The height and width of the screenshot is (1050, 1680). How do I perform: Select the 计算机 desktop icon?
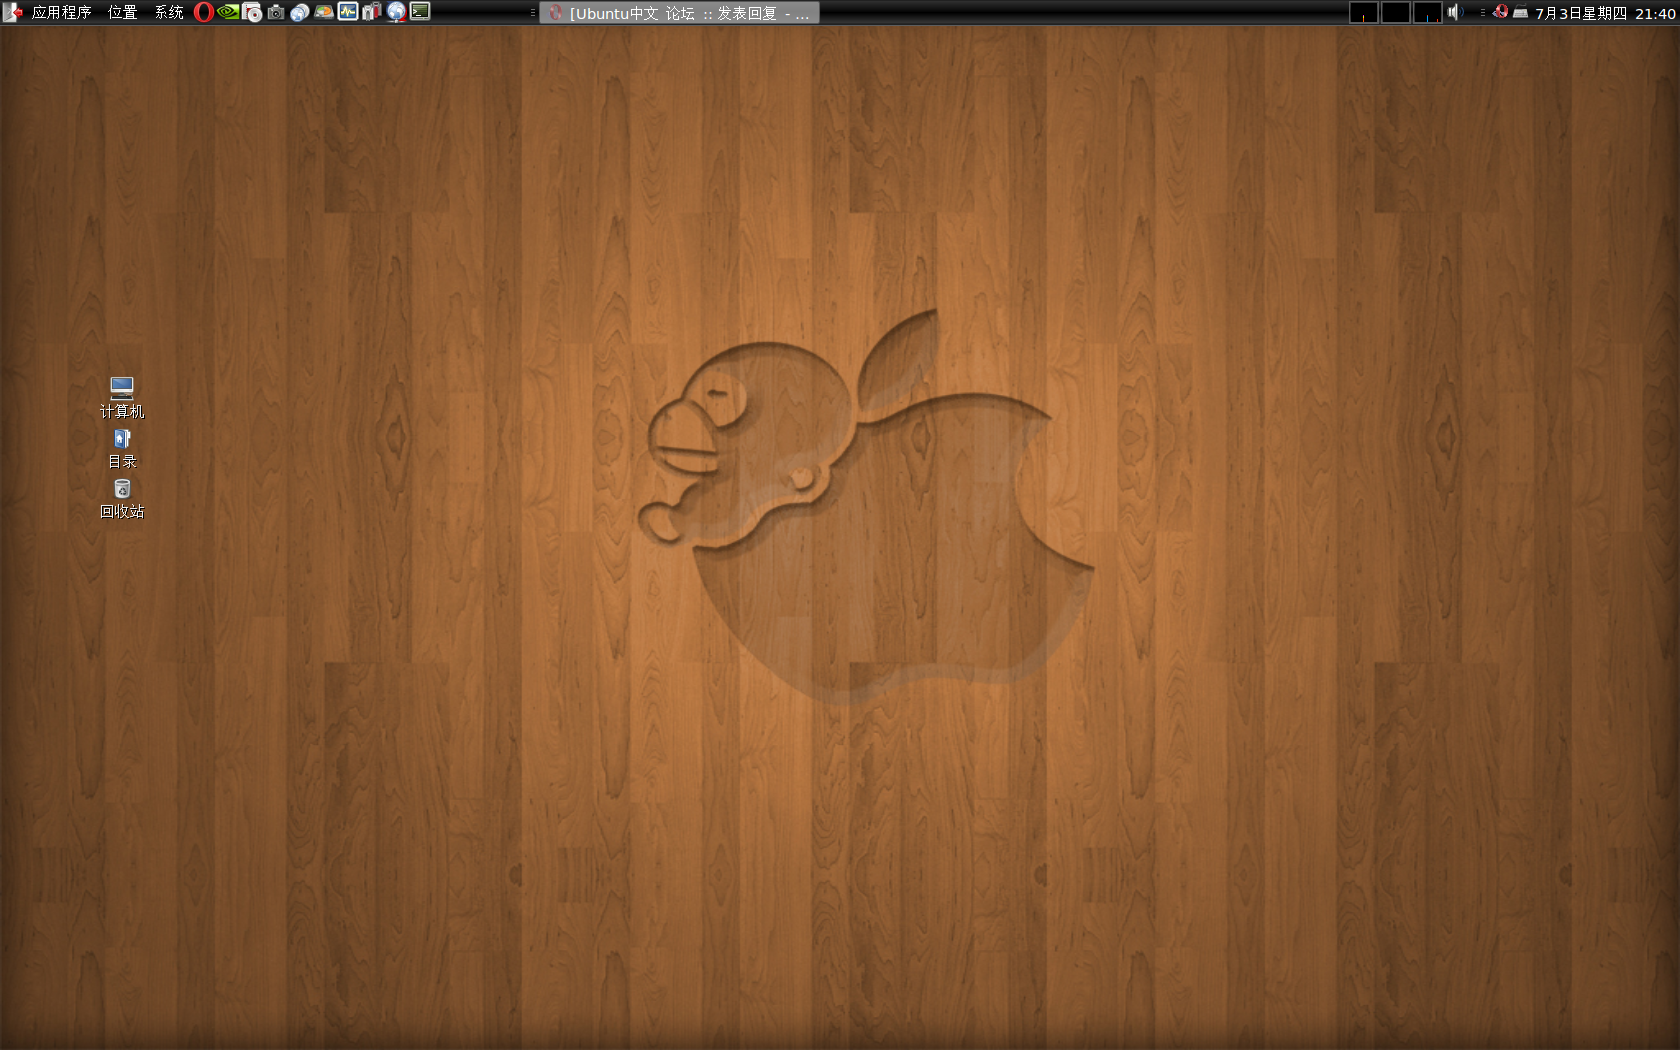tap(122, 397)
